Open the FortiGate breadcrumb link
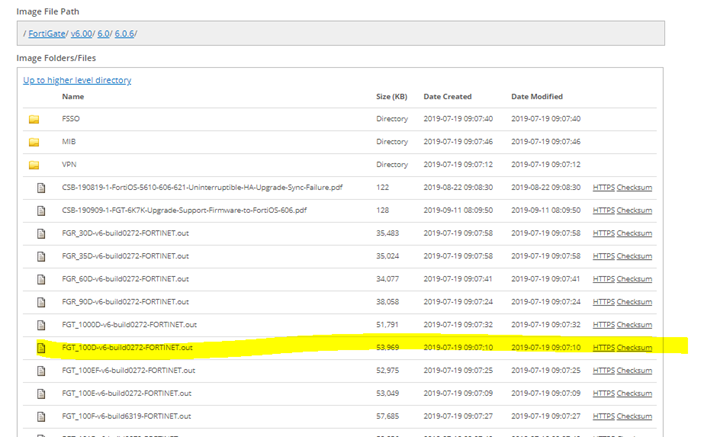This screenshot has height=437, width=704. click(46, 34)
